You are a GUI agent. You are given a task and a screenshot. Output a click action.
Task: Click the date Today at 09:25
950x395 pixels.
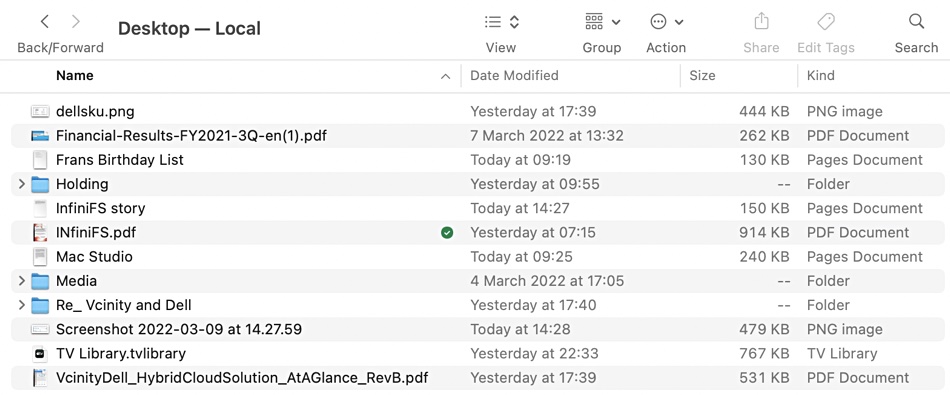[x=521, y=257]
